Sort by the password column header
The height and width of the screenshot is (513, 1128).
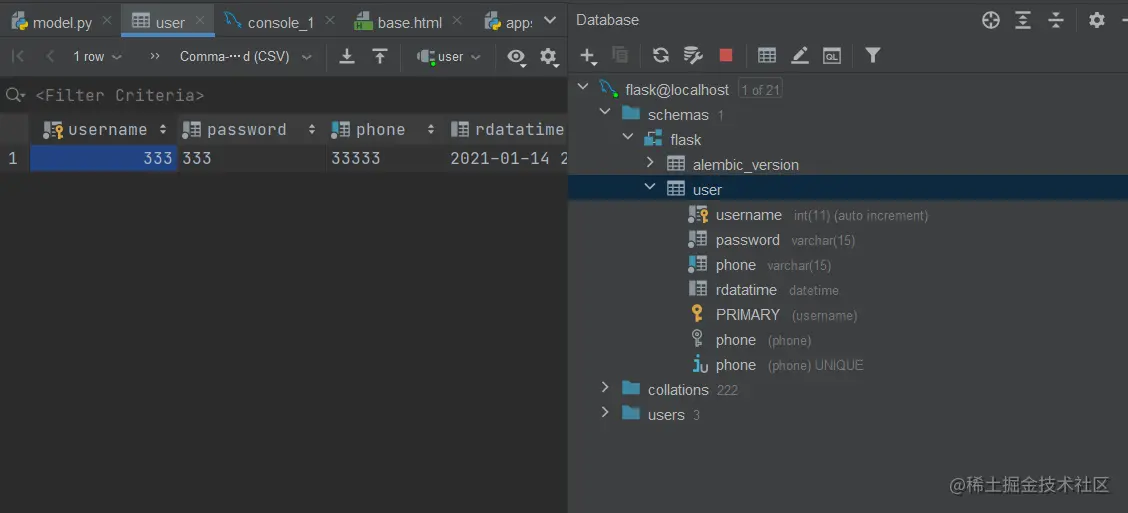(x=251, y=130)
